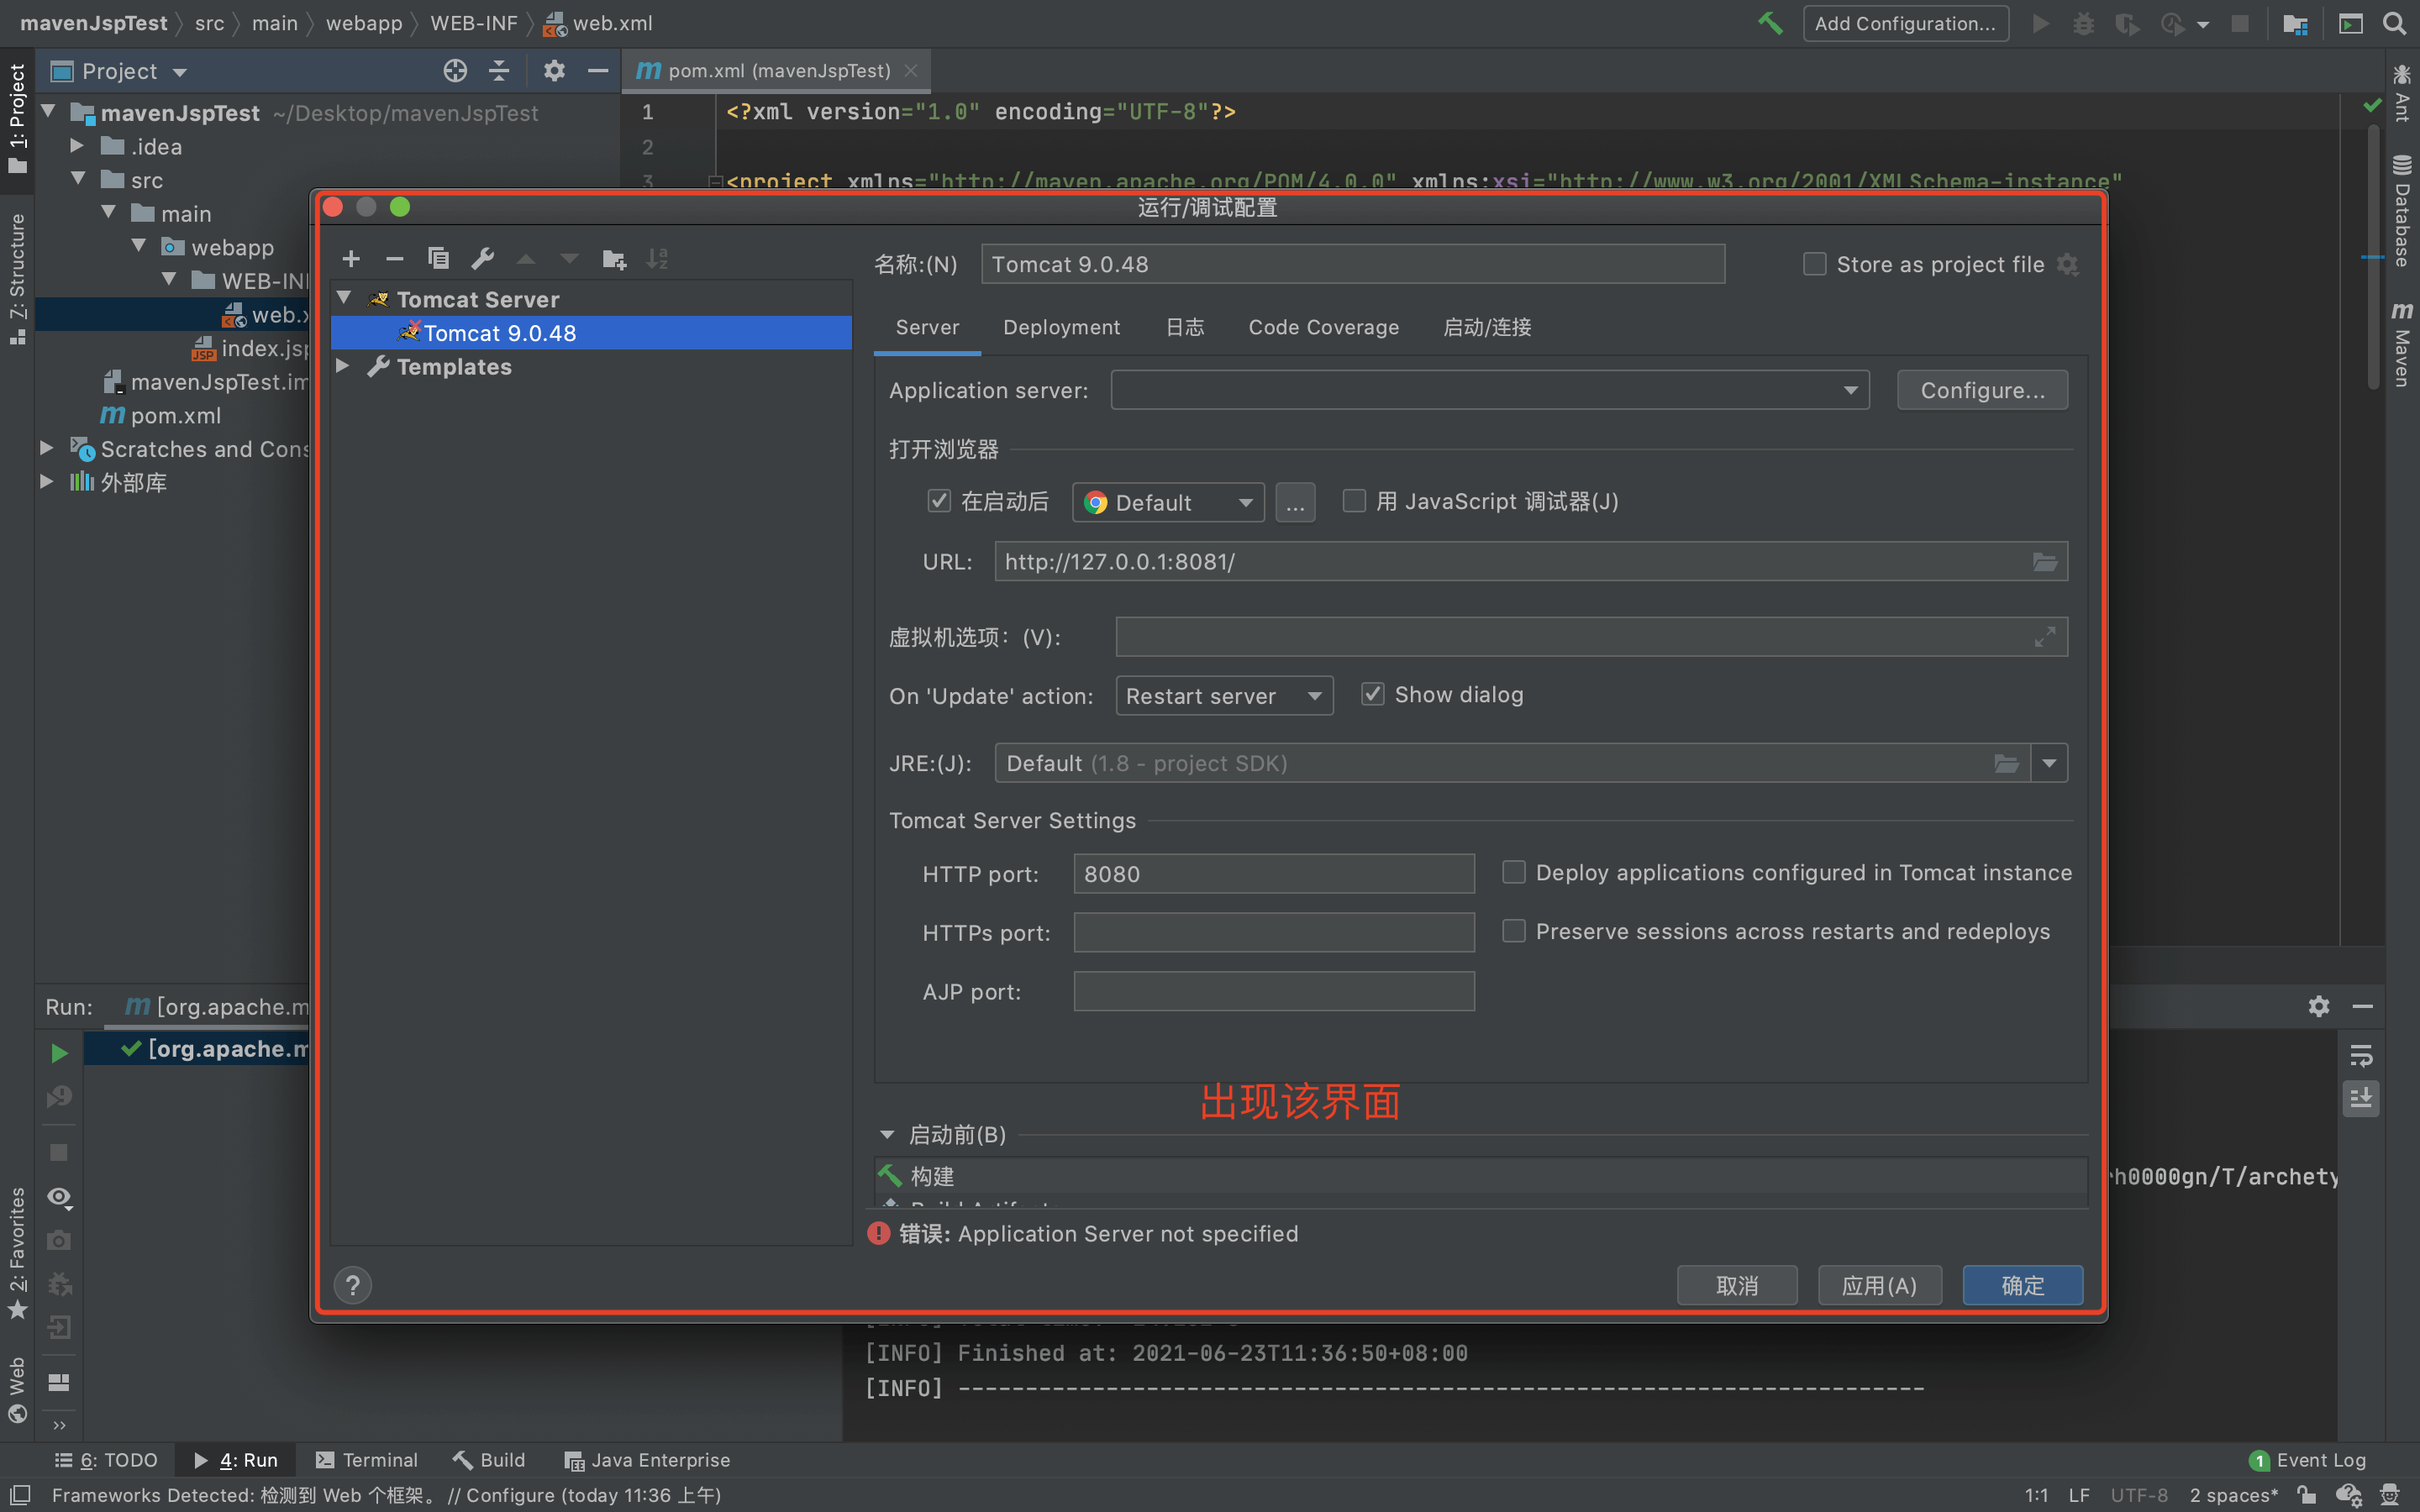The height and width of the screenshot is (1512, 2420).
Task: Open Database tool window on right sidebar
Action: 2402,211
